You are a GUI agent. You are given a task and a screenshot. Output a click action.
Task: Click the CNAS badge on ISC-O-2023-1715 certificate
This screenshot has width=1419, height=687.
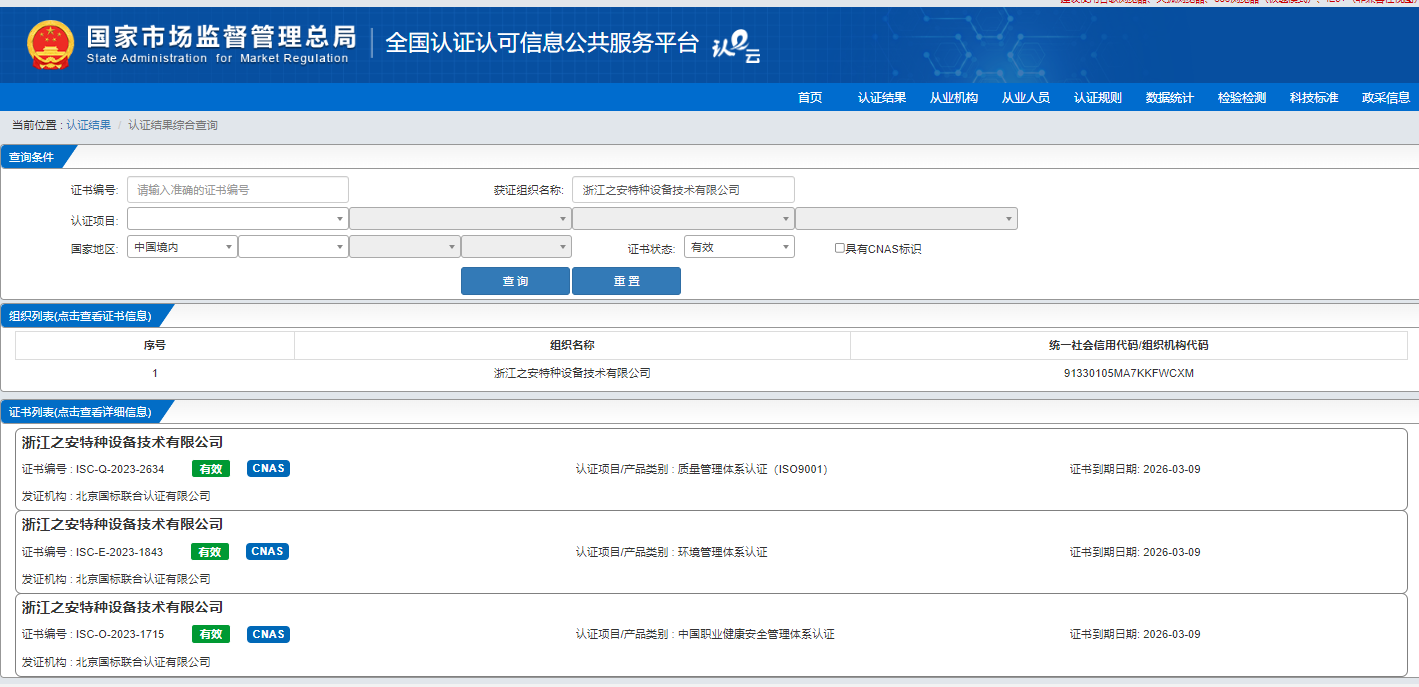click(268, 635)
